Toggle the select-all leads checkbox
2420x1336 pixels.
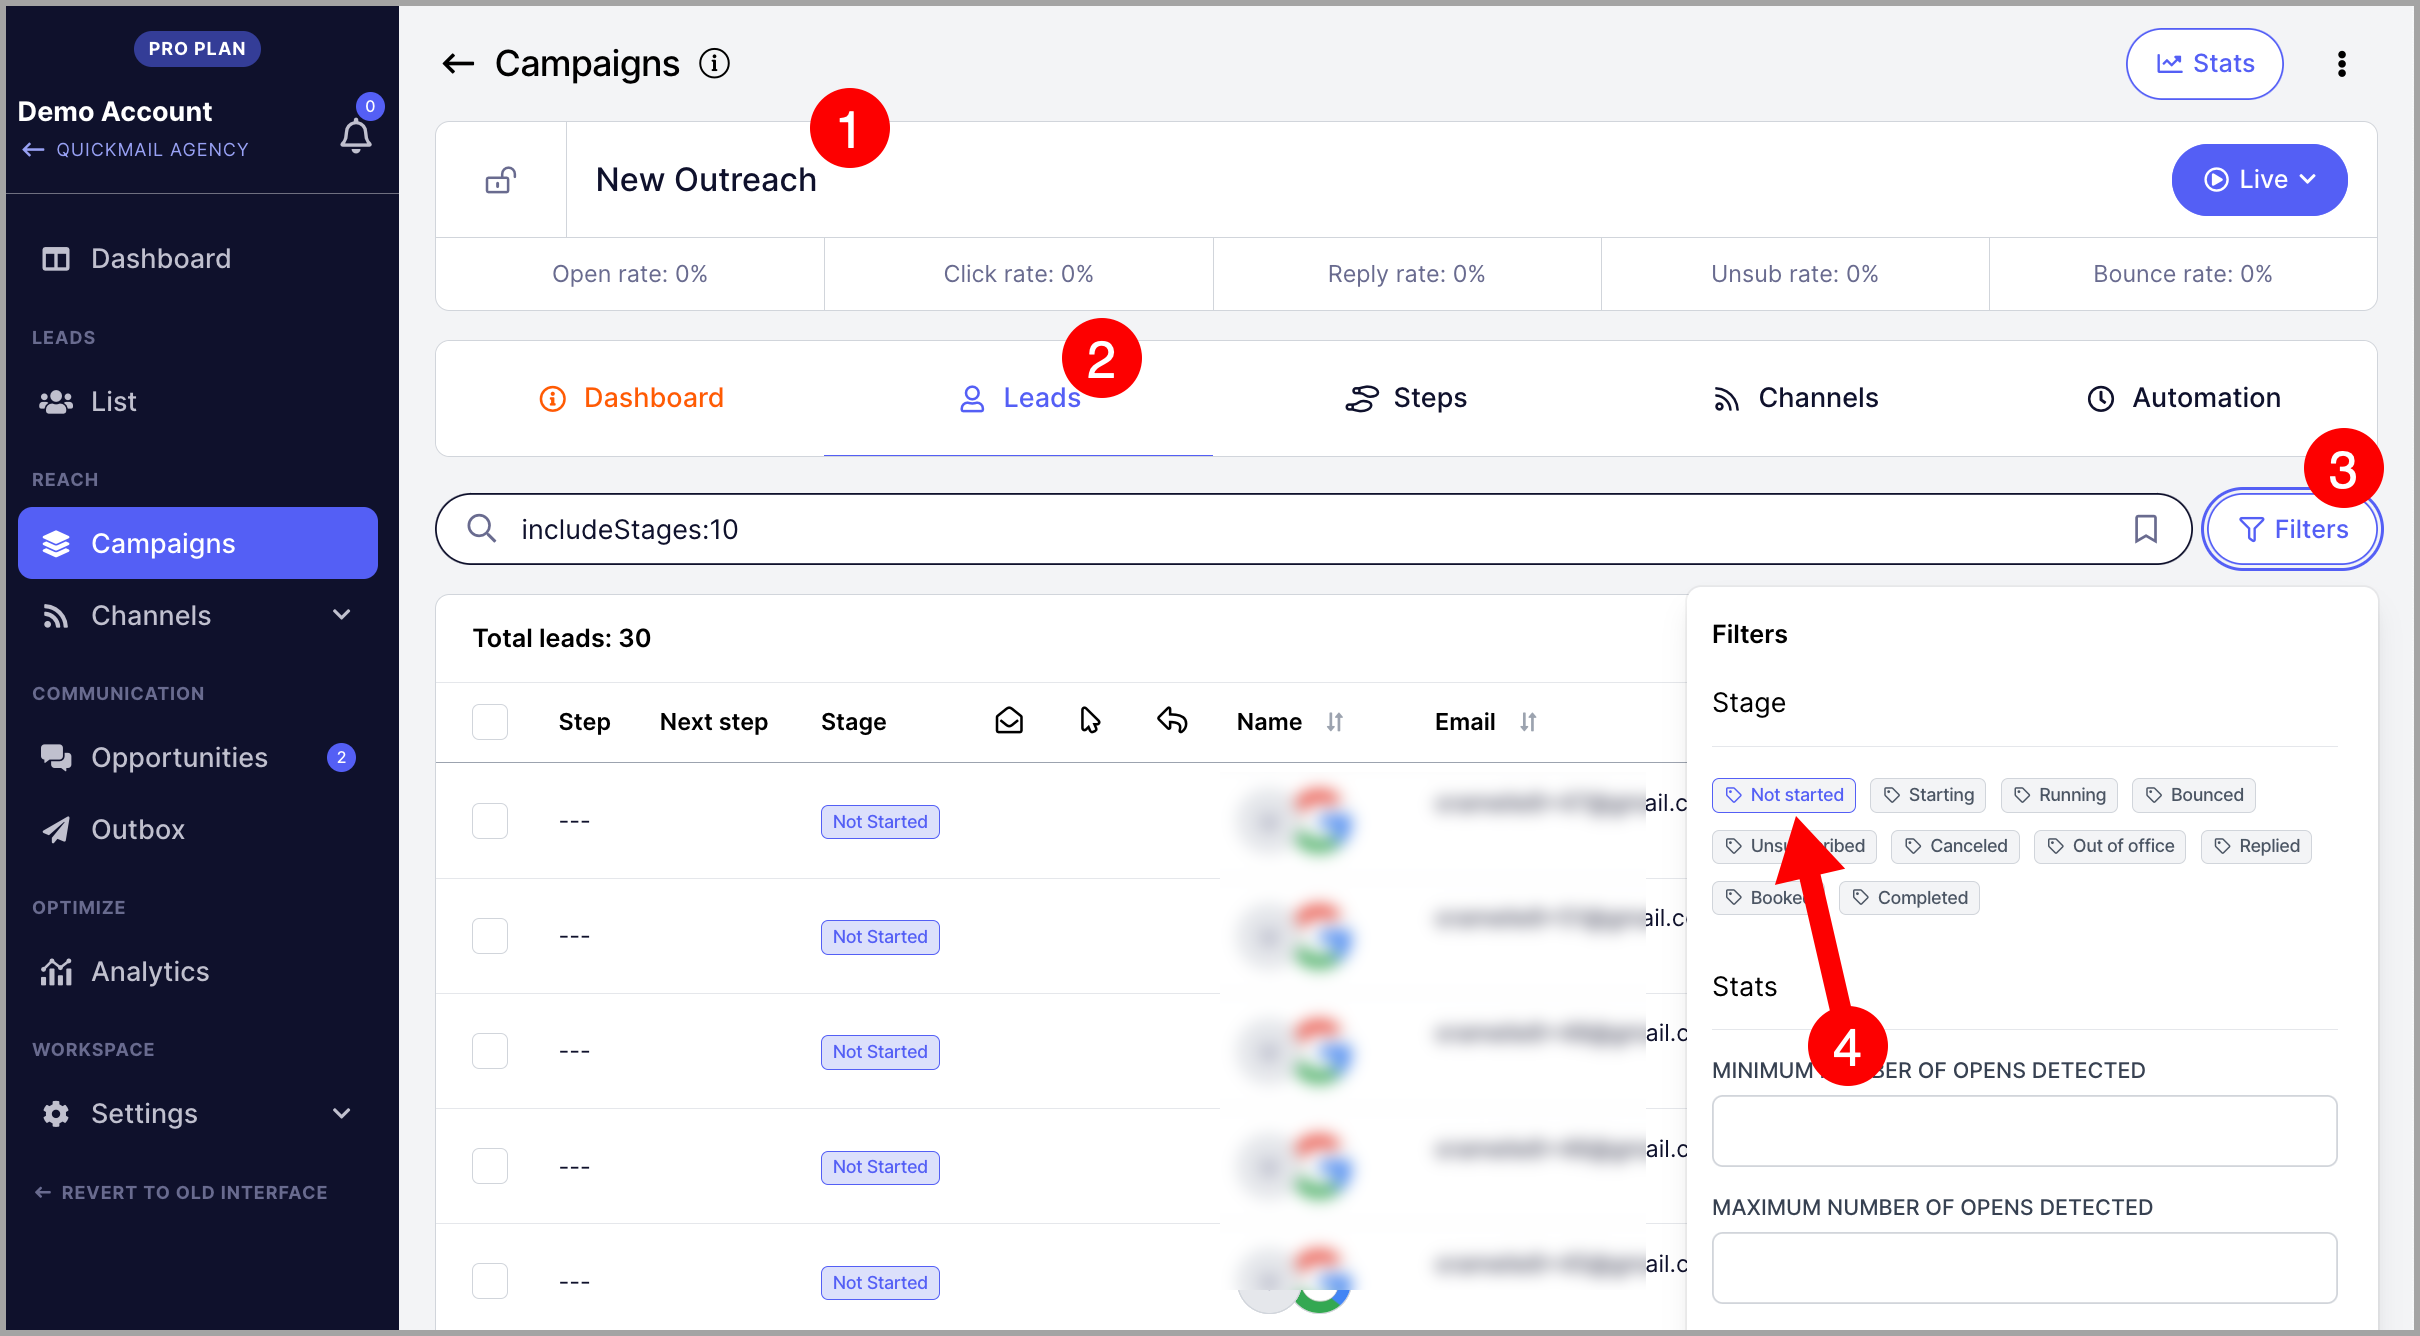[490, 722]
